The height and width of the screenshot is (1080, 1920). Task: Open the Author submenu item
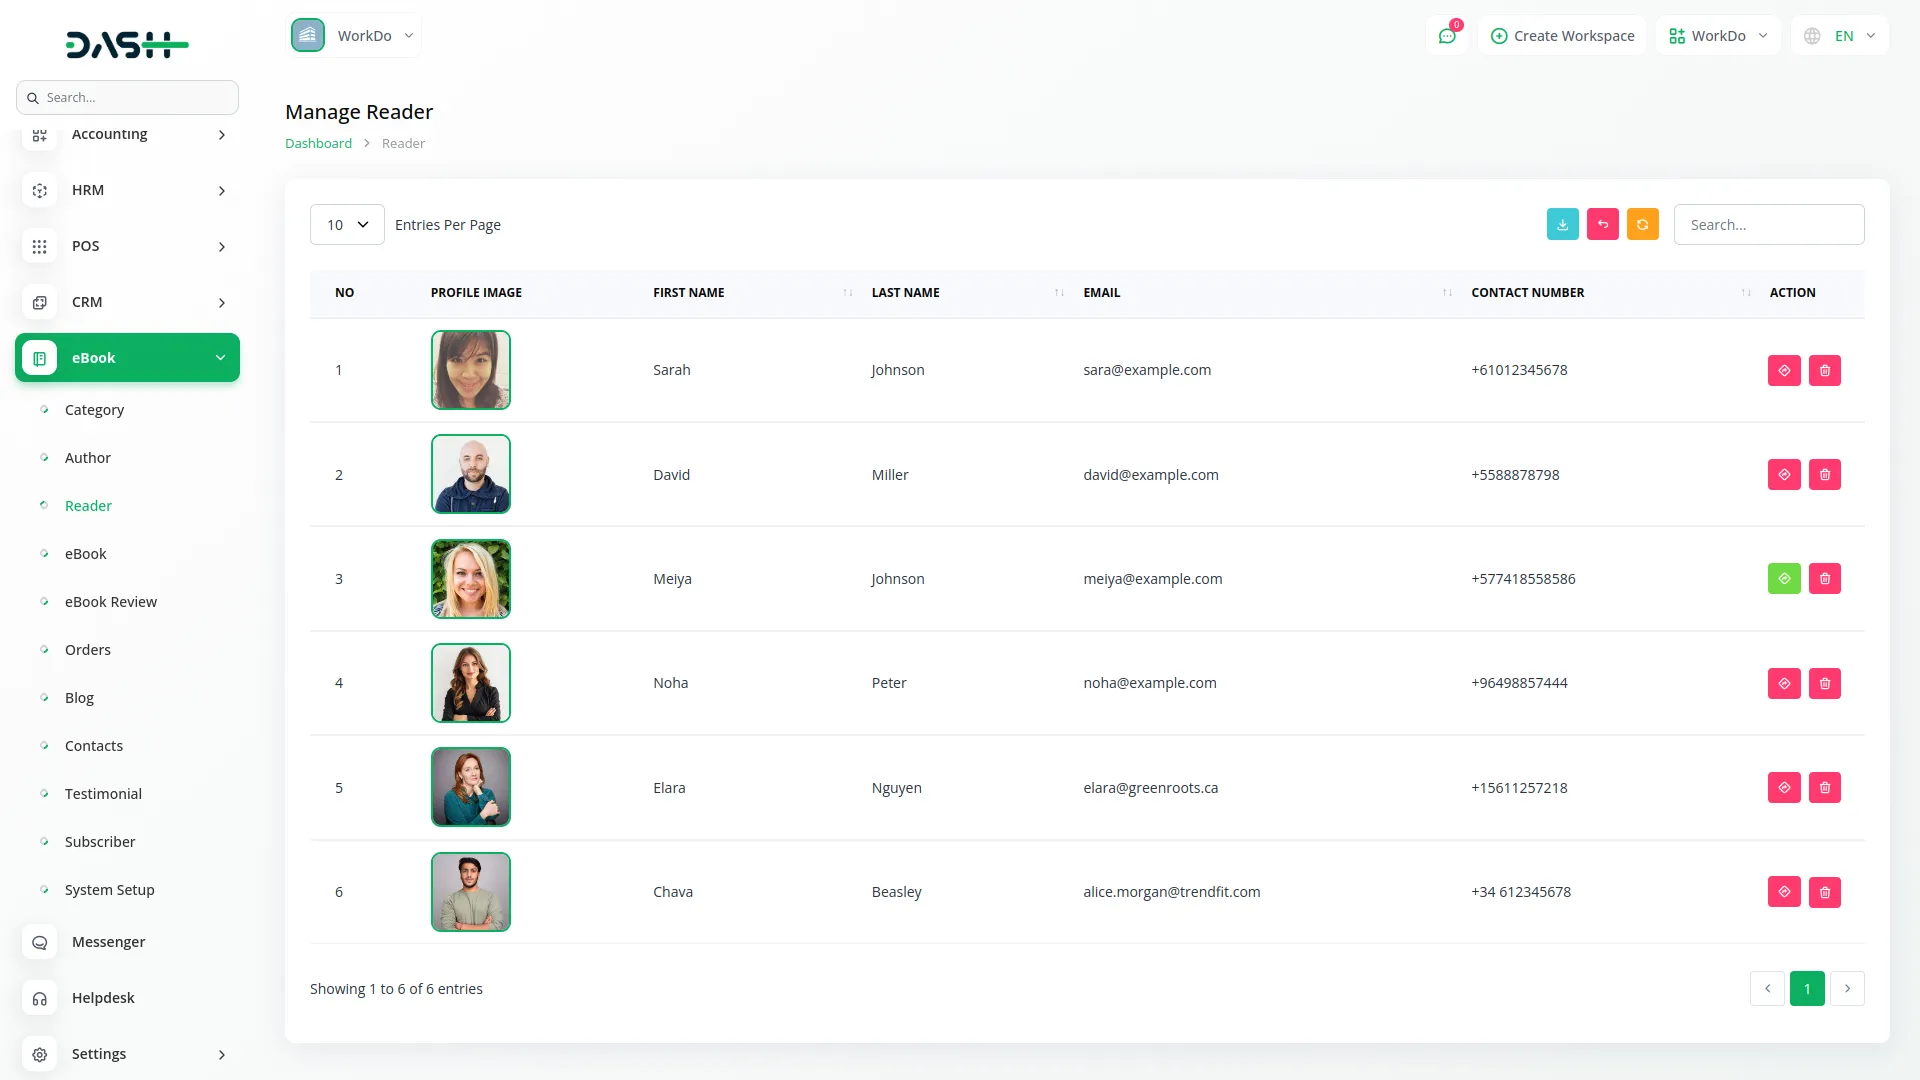click(88, 458)
